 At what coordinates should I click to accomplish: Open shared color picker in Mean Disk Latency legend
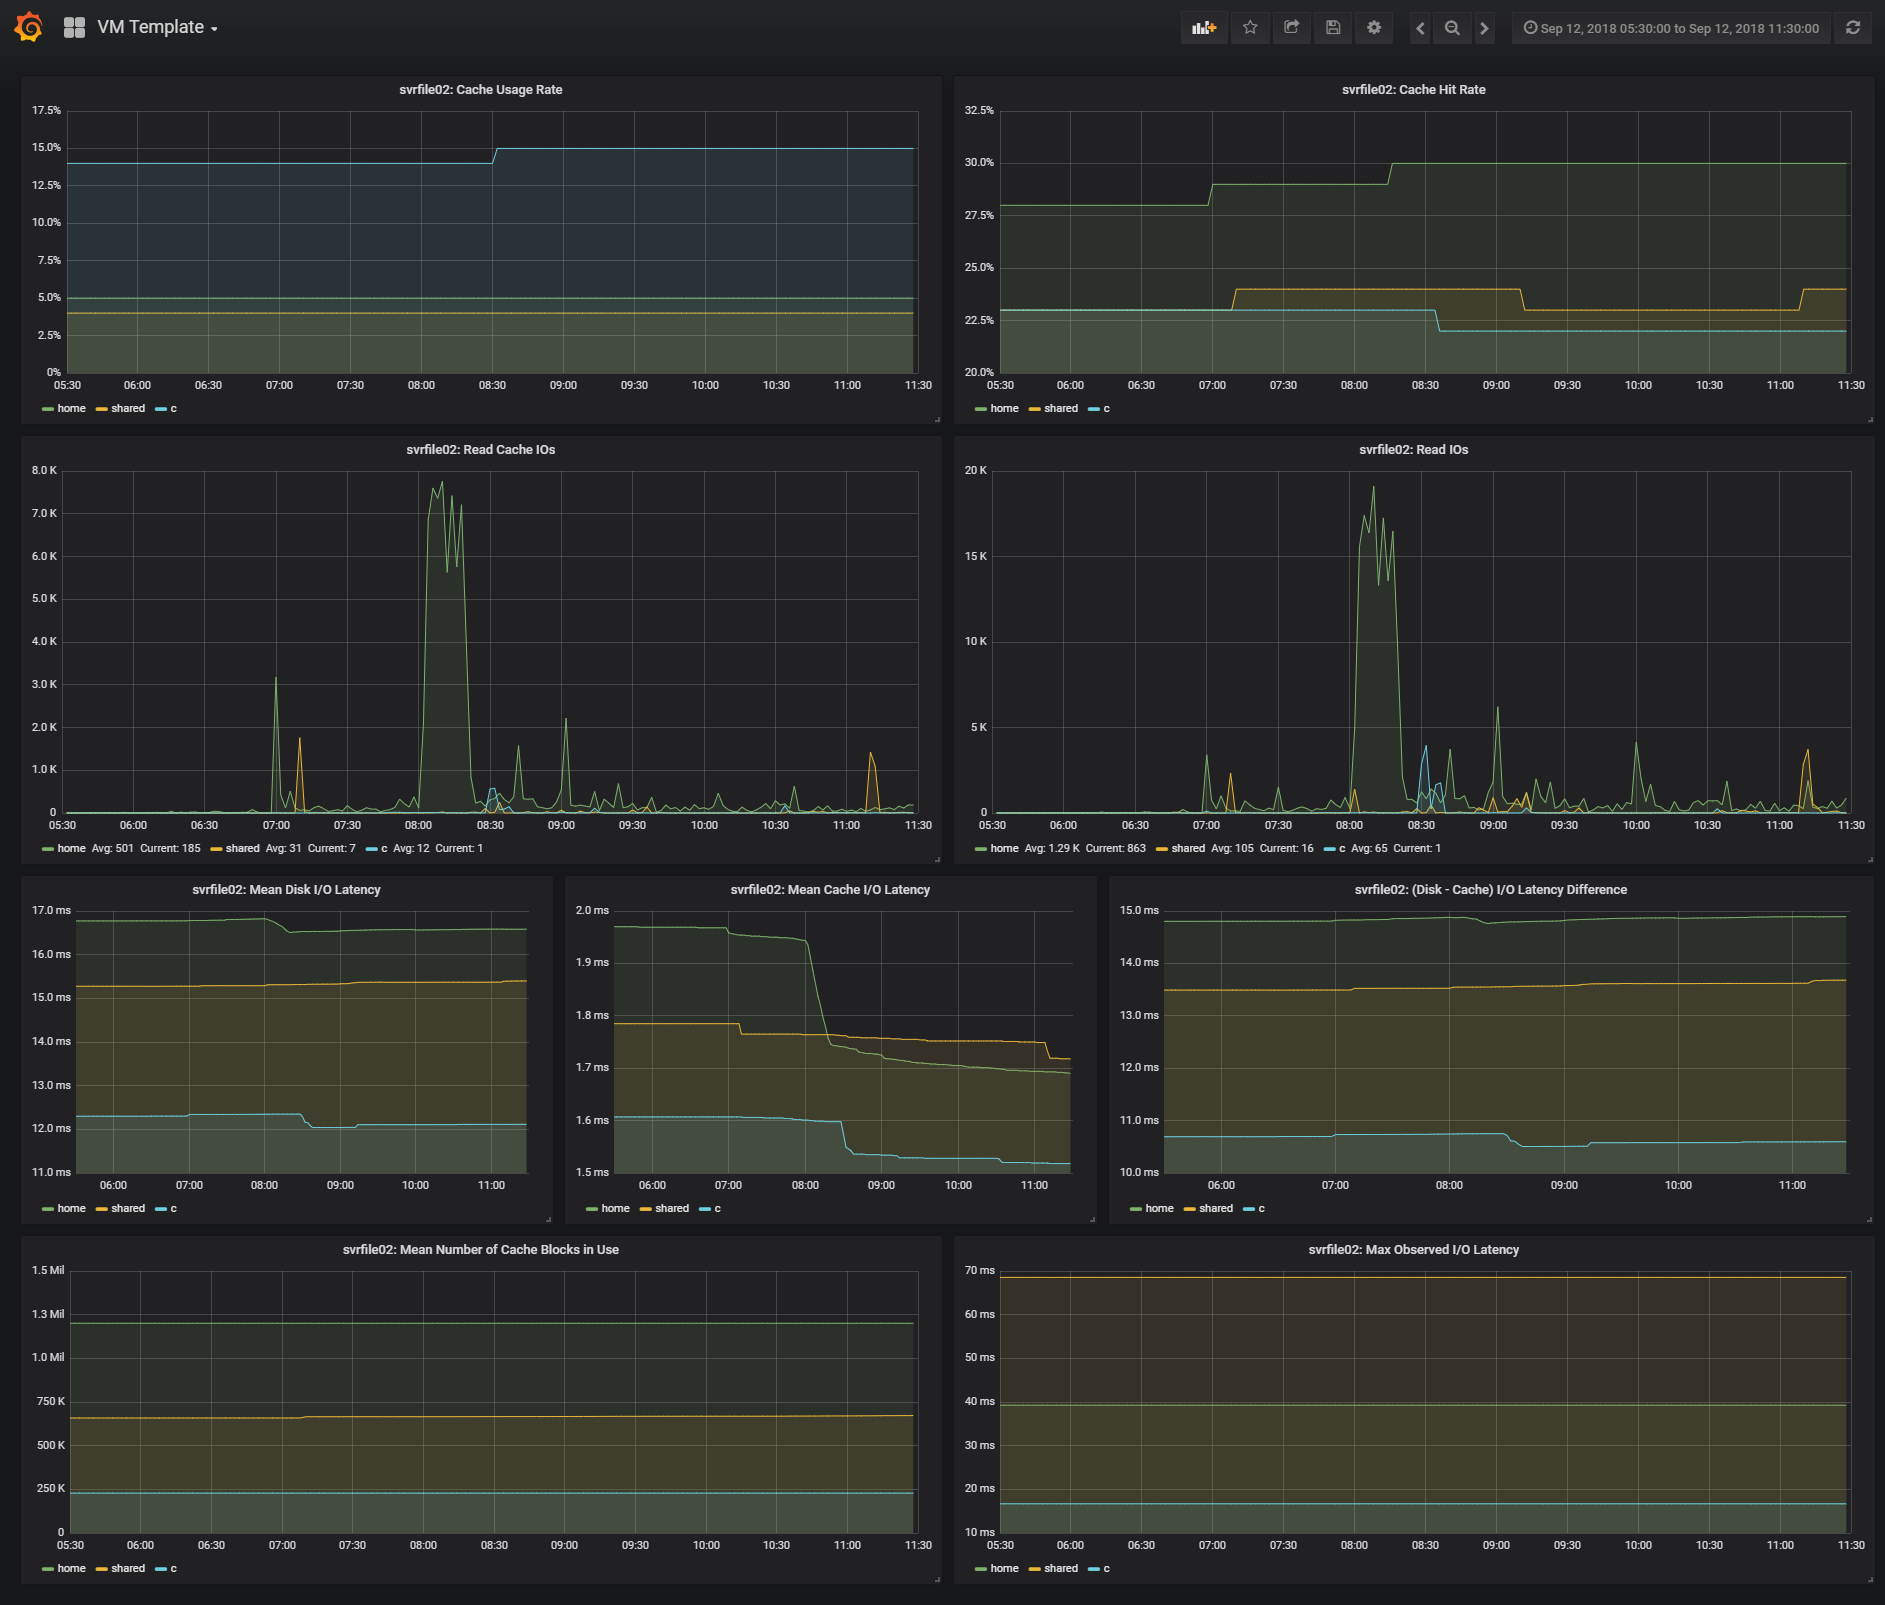pos(101,1209)
